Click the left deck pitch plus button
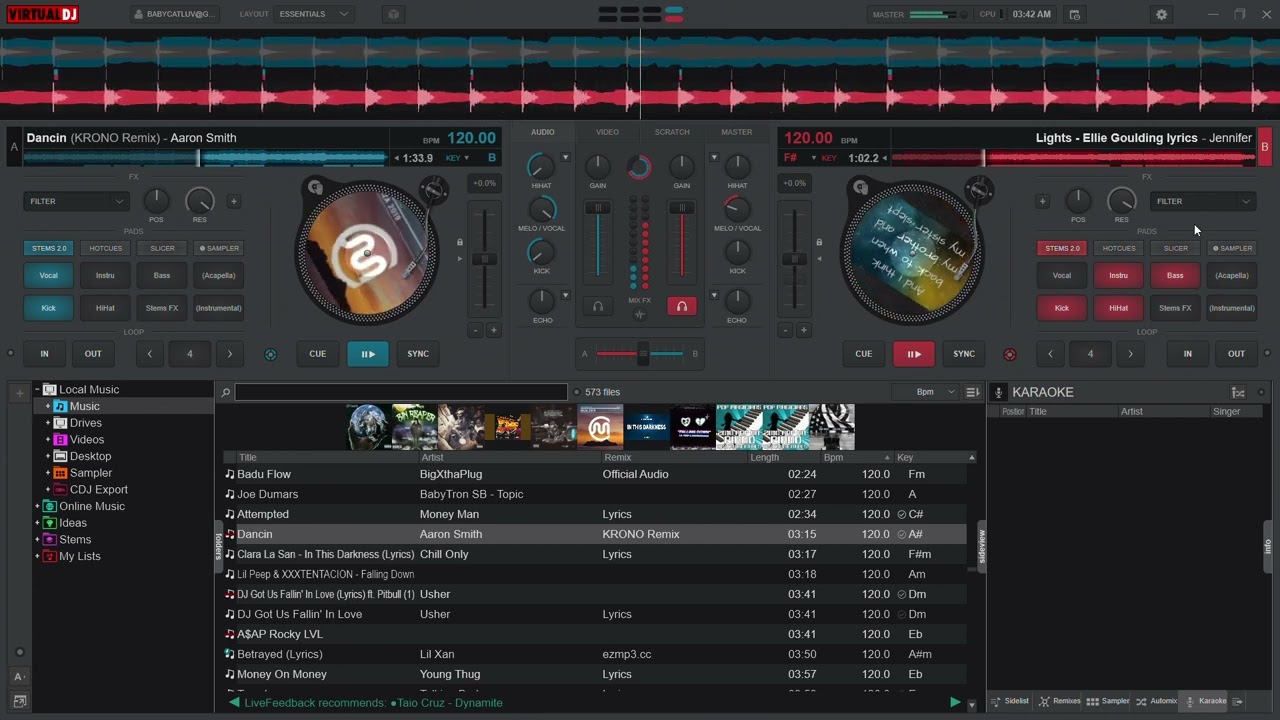The width and height of the screenshot is (1280, 720). 493,330
